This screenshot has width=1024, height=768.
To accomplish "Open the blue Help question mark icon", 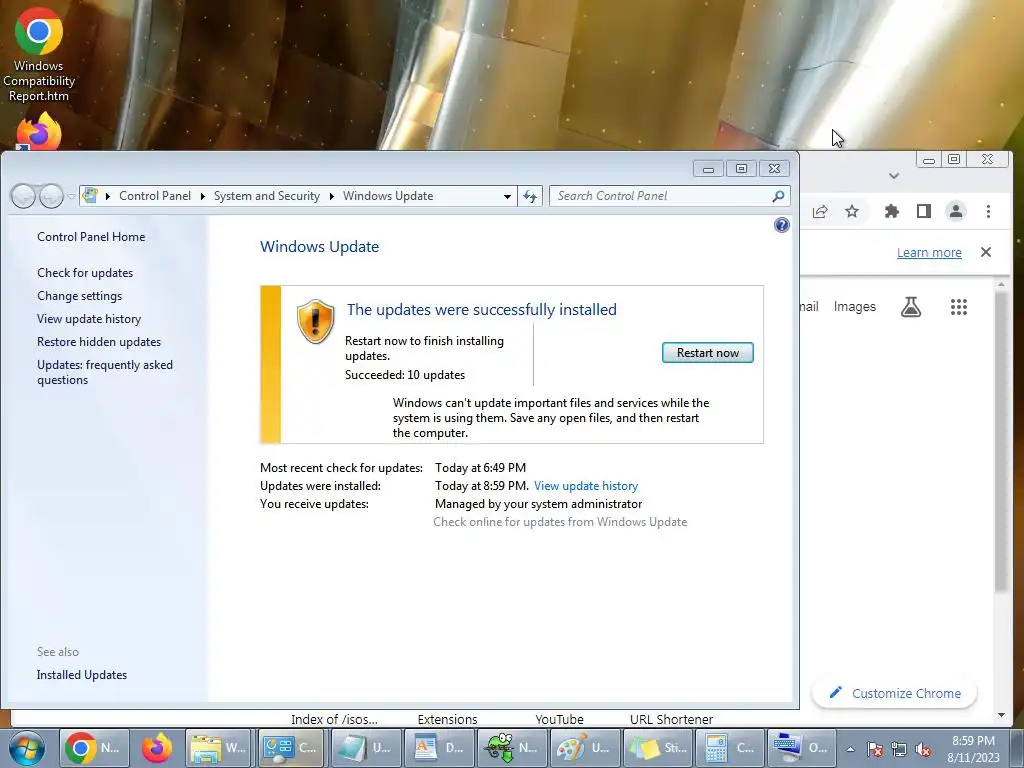I will 782,225.
